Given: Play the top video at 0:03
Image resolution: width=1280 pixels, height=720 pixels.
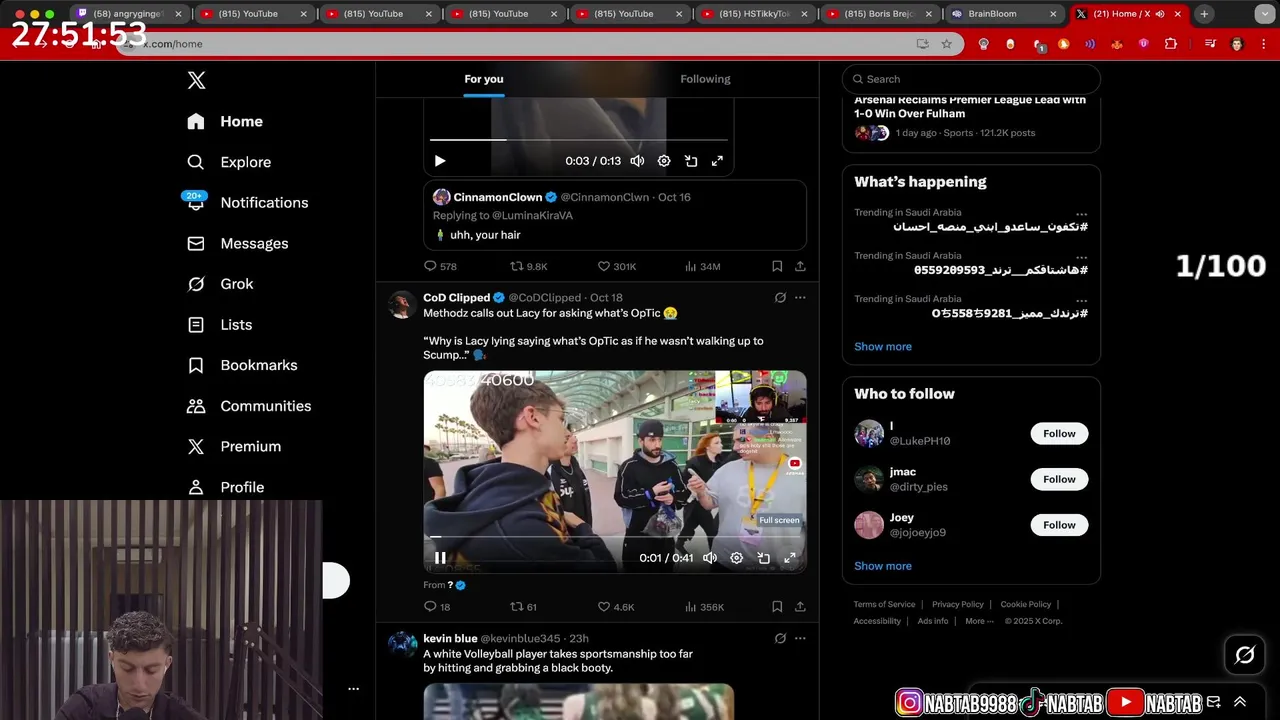Looking at the screenshot, I should click(440, 161).
